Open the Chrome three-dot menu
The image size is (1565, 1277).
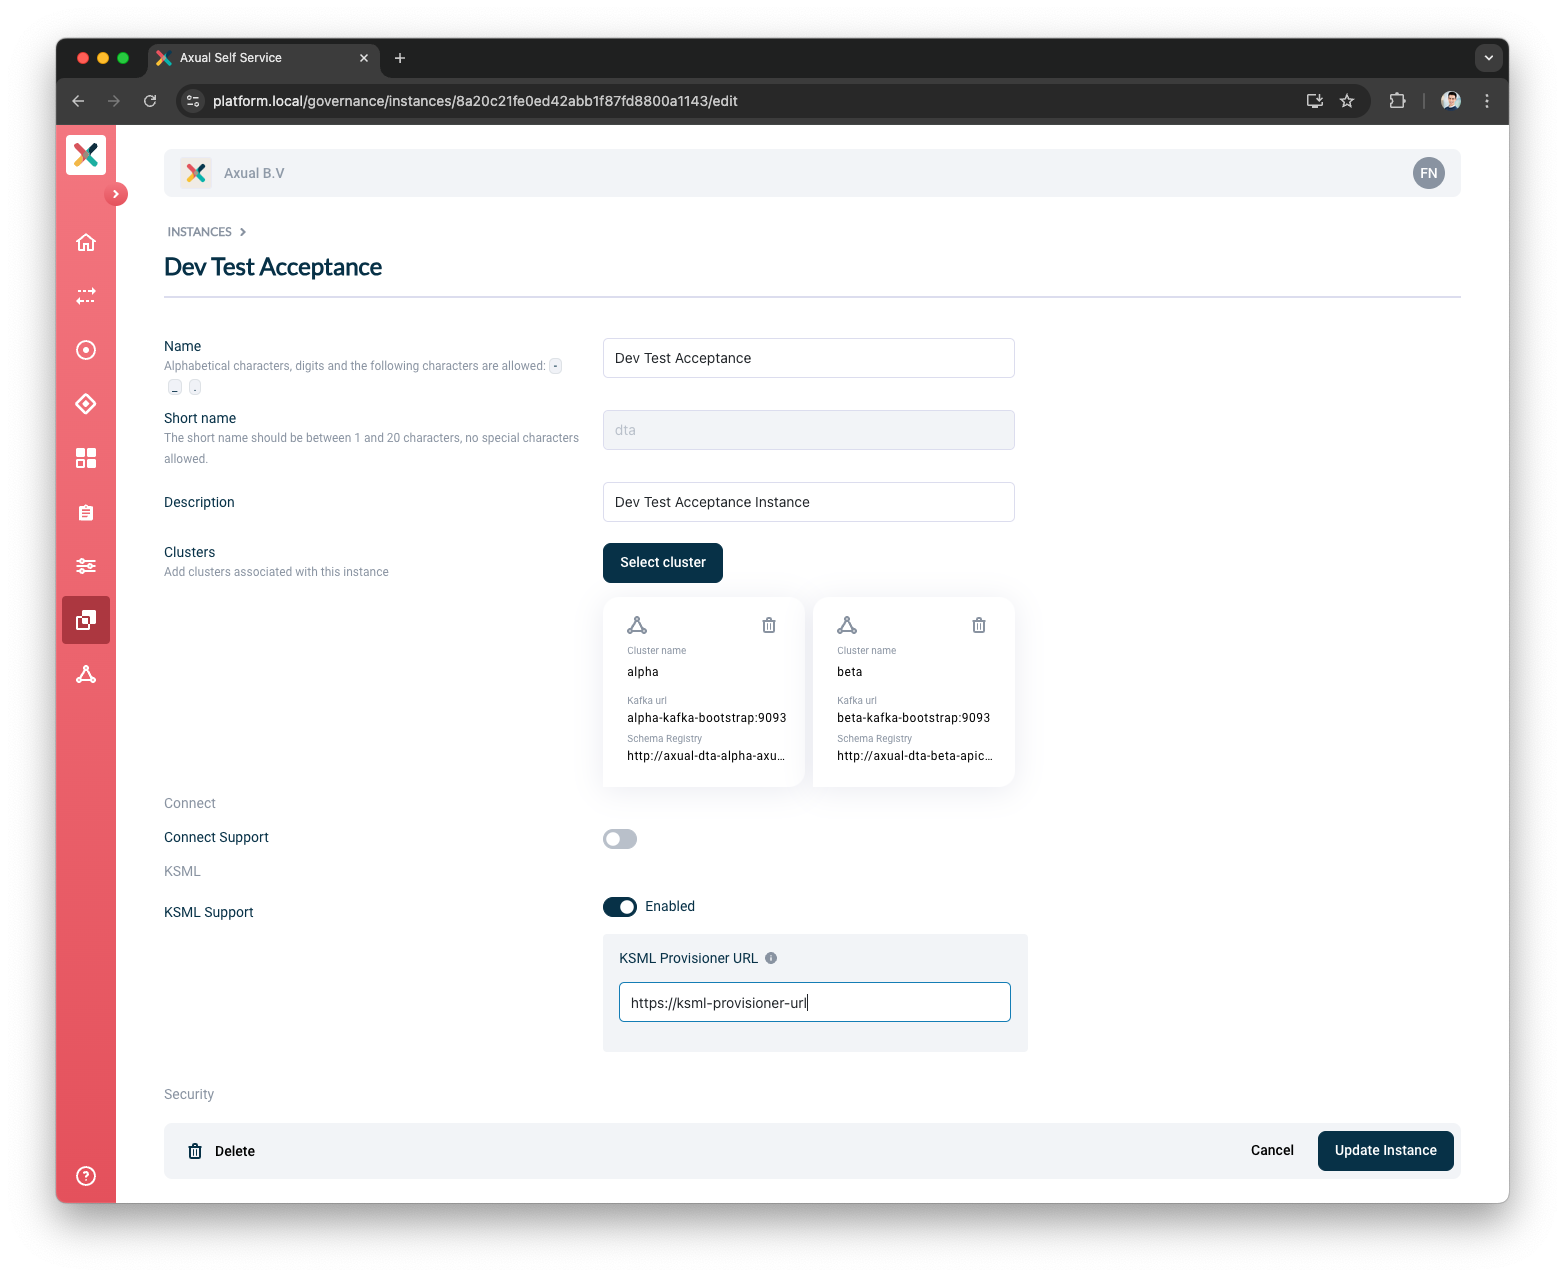click(x=1487, y=101)
